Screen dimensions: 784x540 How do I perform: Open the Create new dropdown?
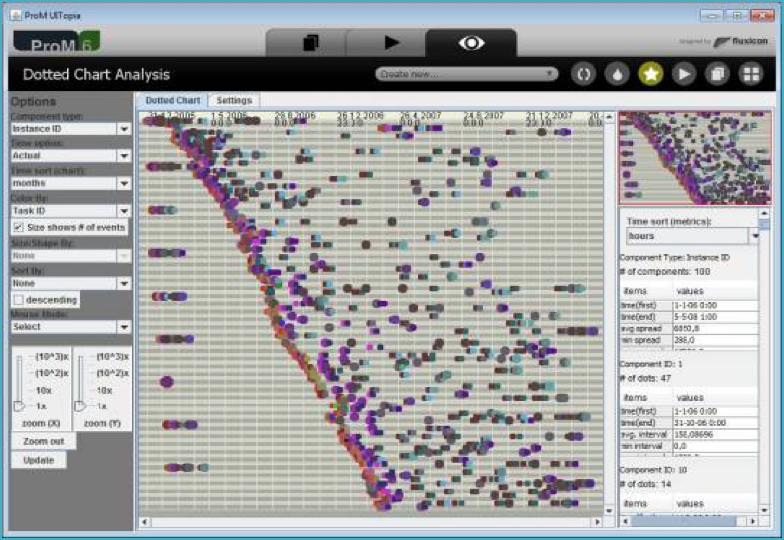coord(466,74)
